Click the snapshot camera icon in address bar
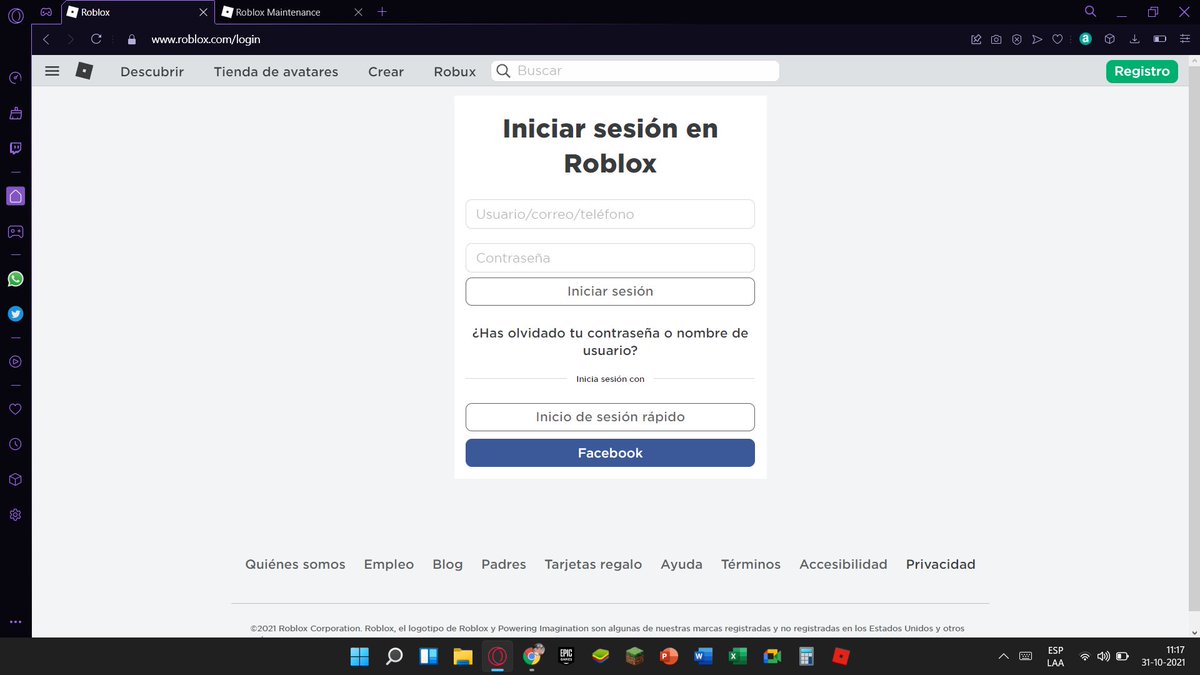 pos(996,40)
